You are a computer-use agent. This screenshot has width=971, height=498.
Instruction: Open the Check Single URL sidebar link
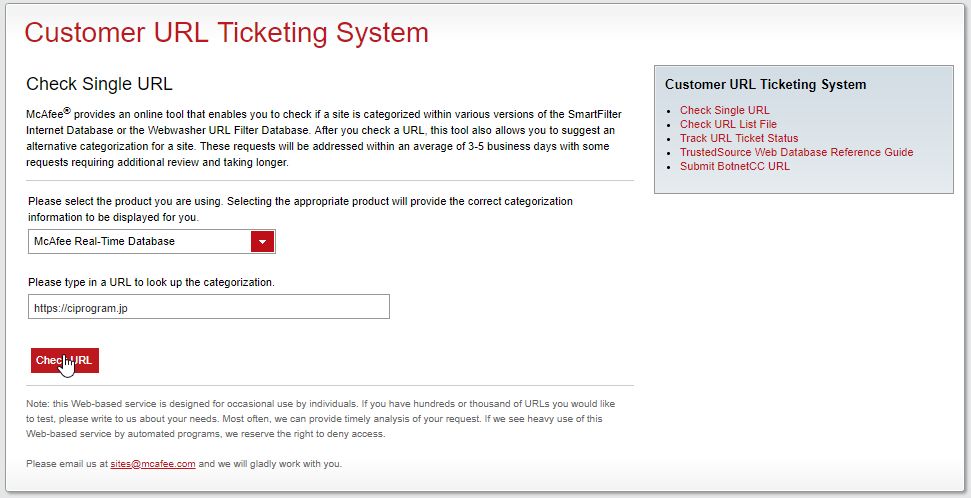tap(725, 110)
